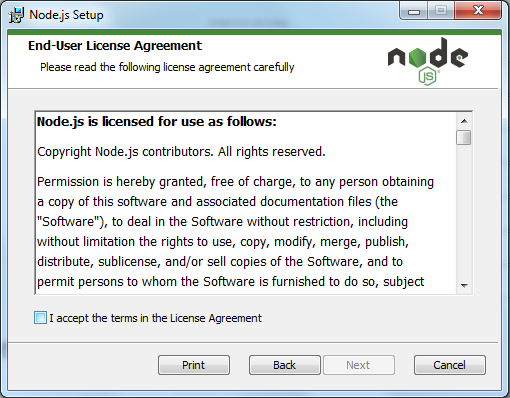Minimize the Node.js Setup window
The width and height of the screenshot is (510, 398).
414,12
